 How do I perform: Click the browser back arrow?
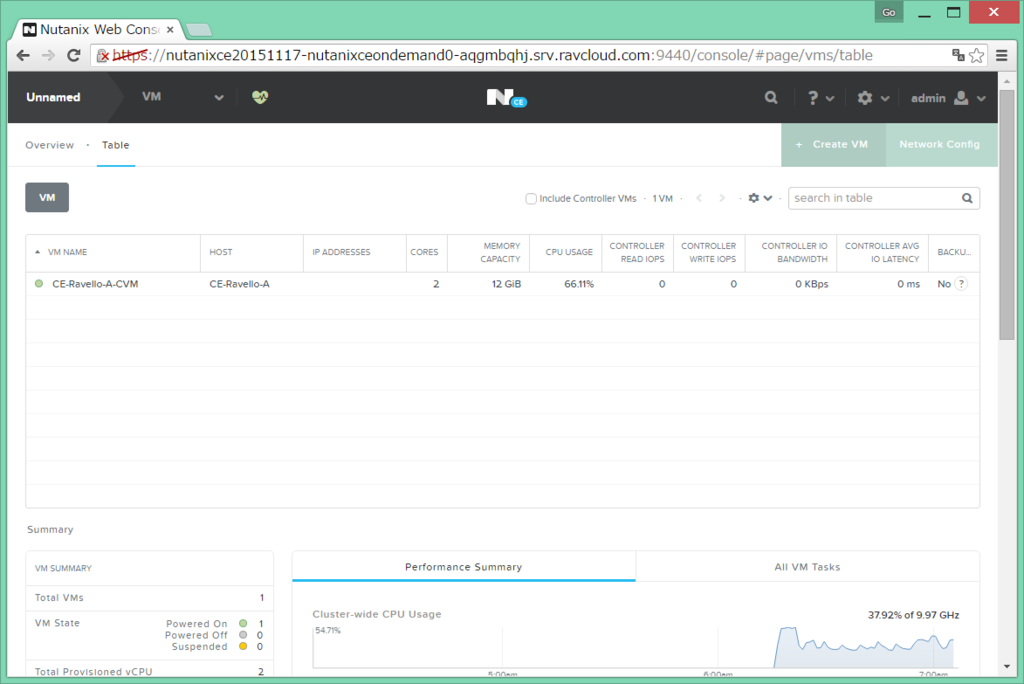coord(23,56)
